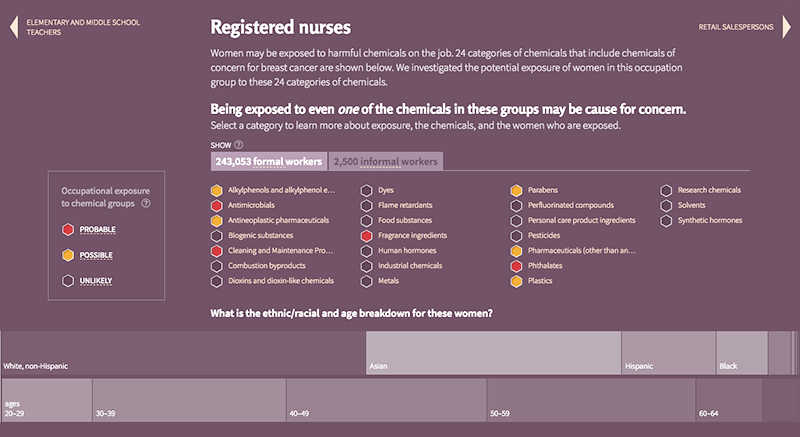This screenshot has width=800, height=437.
Task: Switch to 2,500 informal workers tab
Action: tap(384, 161)
